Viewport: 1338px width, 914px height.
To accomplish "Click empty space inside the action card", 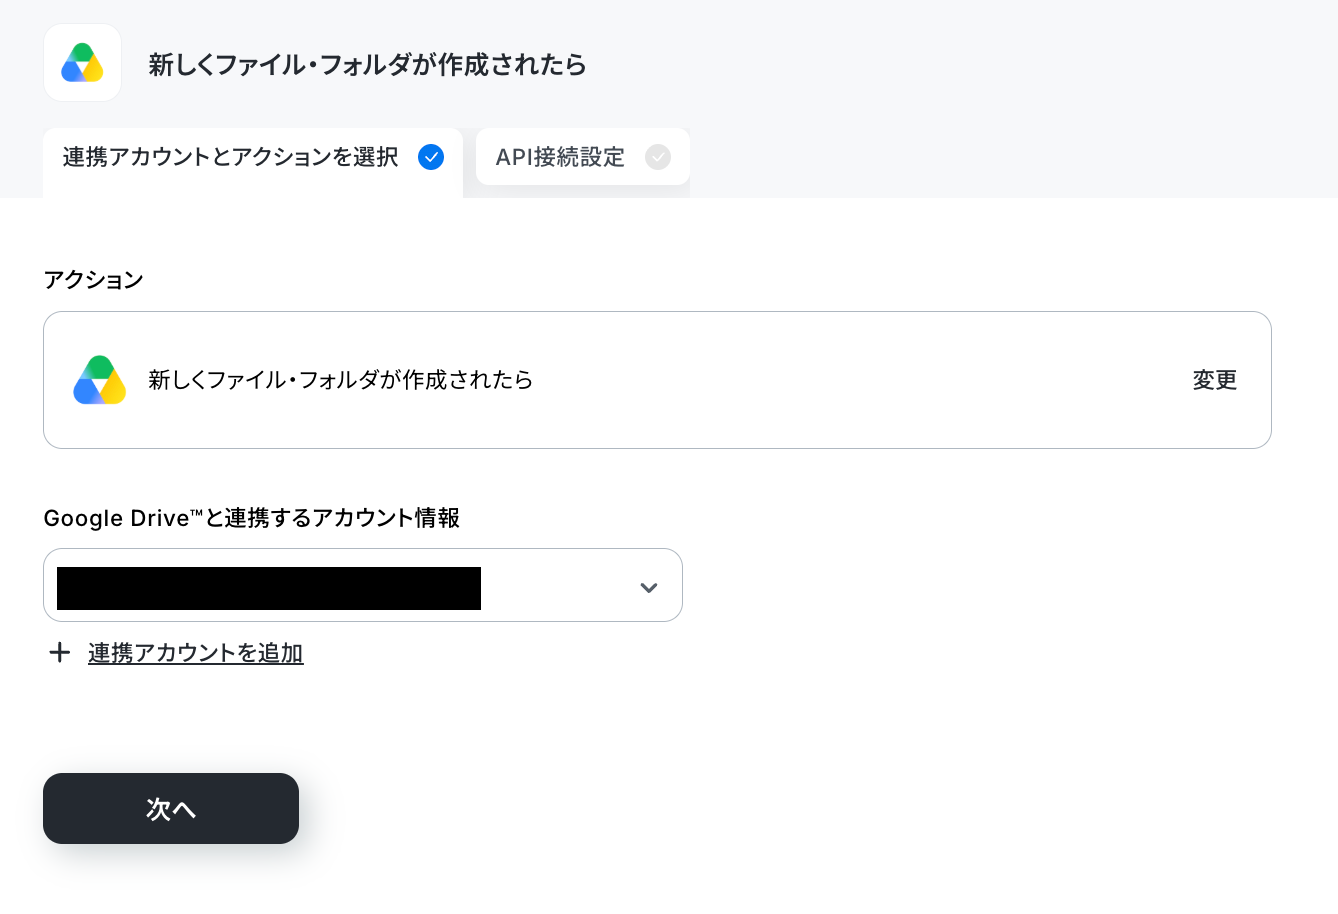I will [x=860, y=380].
